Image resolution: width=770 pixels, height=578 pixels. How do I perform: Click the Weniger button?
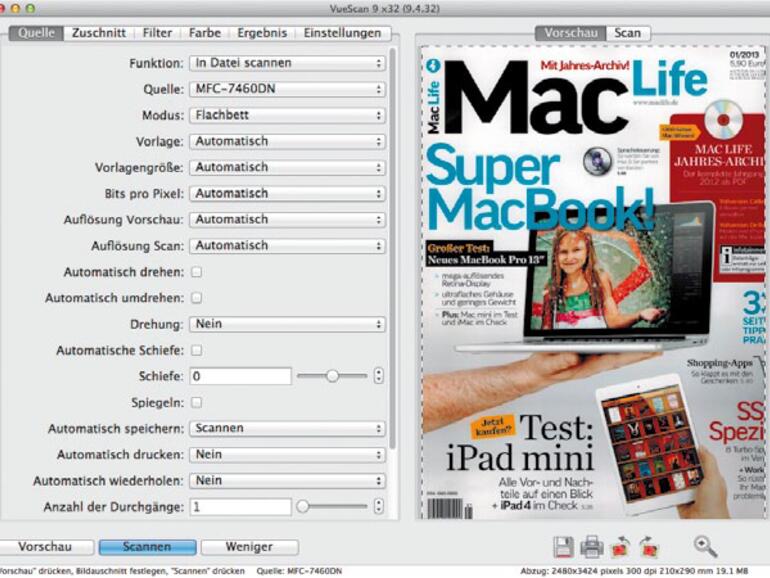pos(249,547)
